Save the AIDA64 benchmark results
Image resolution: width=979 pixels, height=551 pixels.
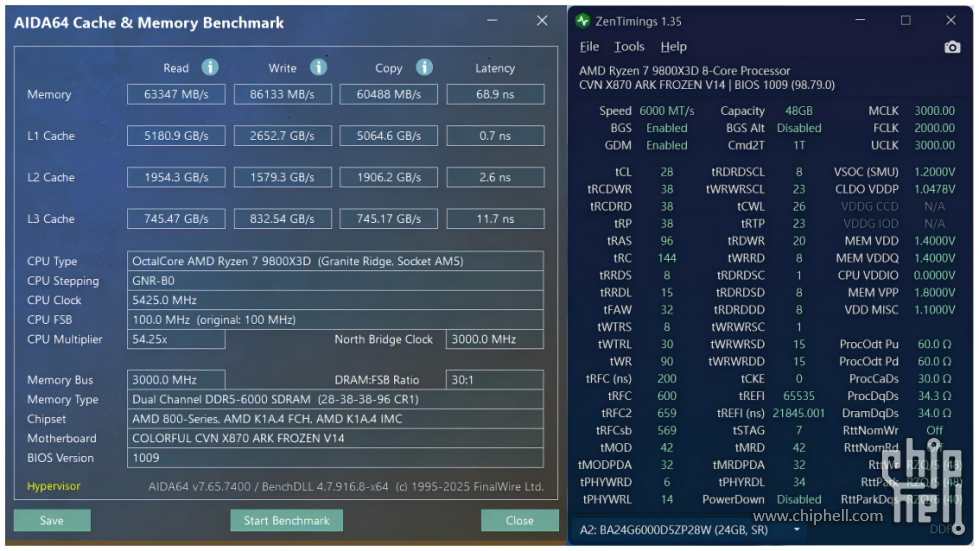click(52, 520)
